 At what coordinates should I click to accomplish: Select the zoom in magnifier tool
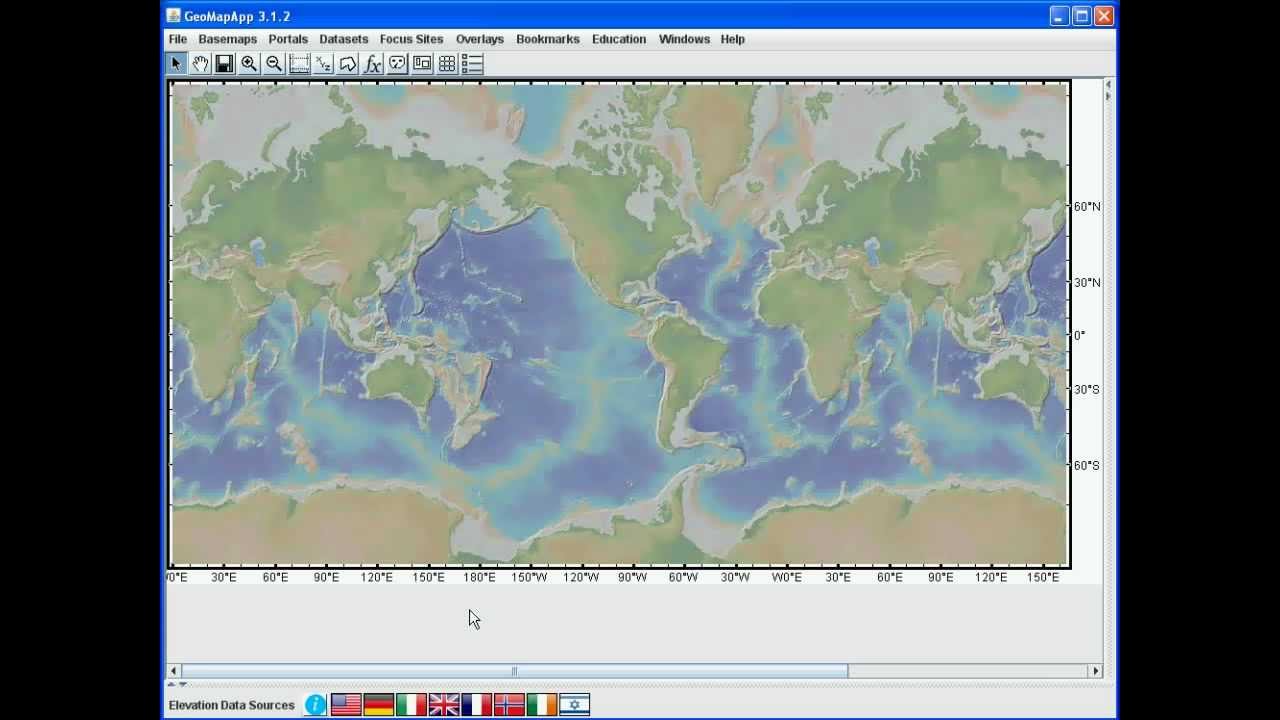click(250, 64)
